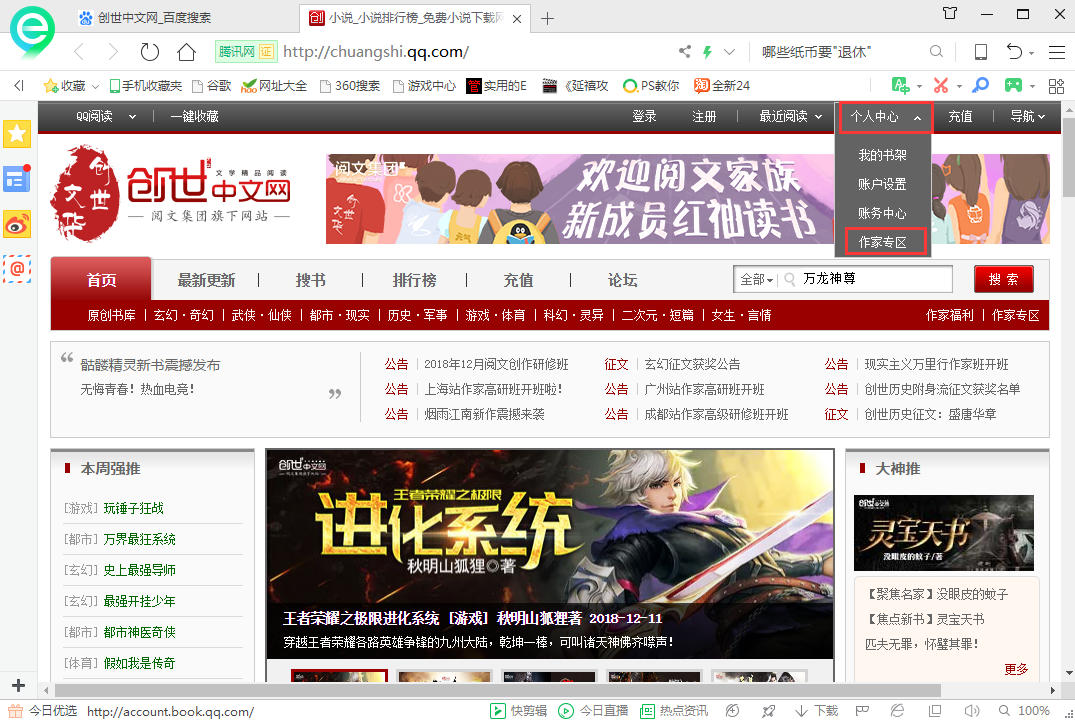The width and height of the screenshot is (1075, 723).
Task: Expand the undo history dropdown arrow
Action: pos(1031,52)
